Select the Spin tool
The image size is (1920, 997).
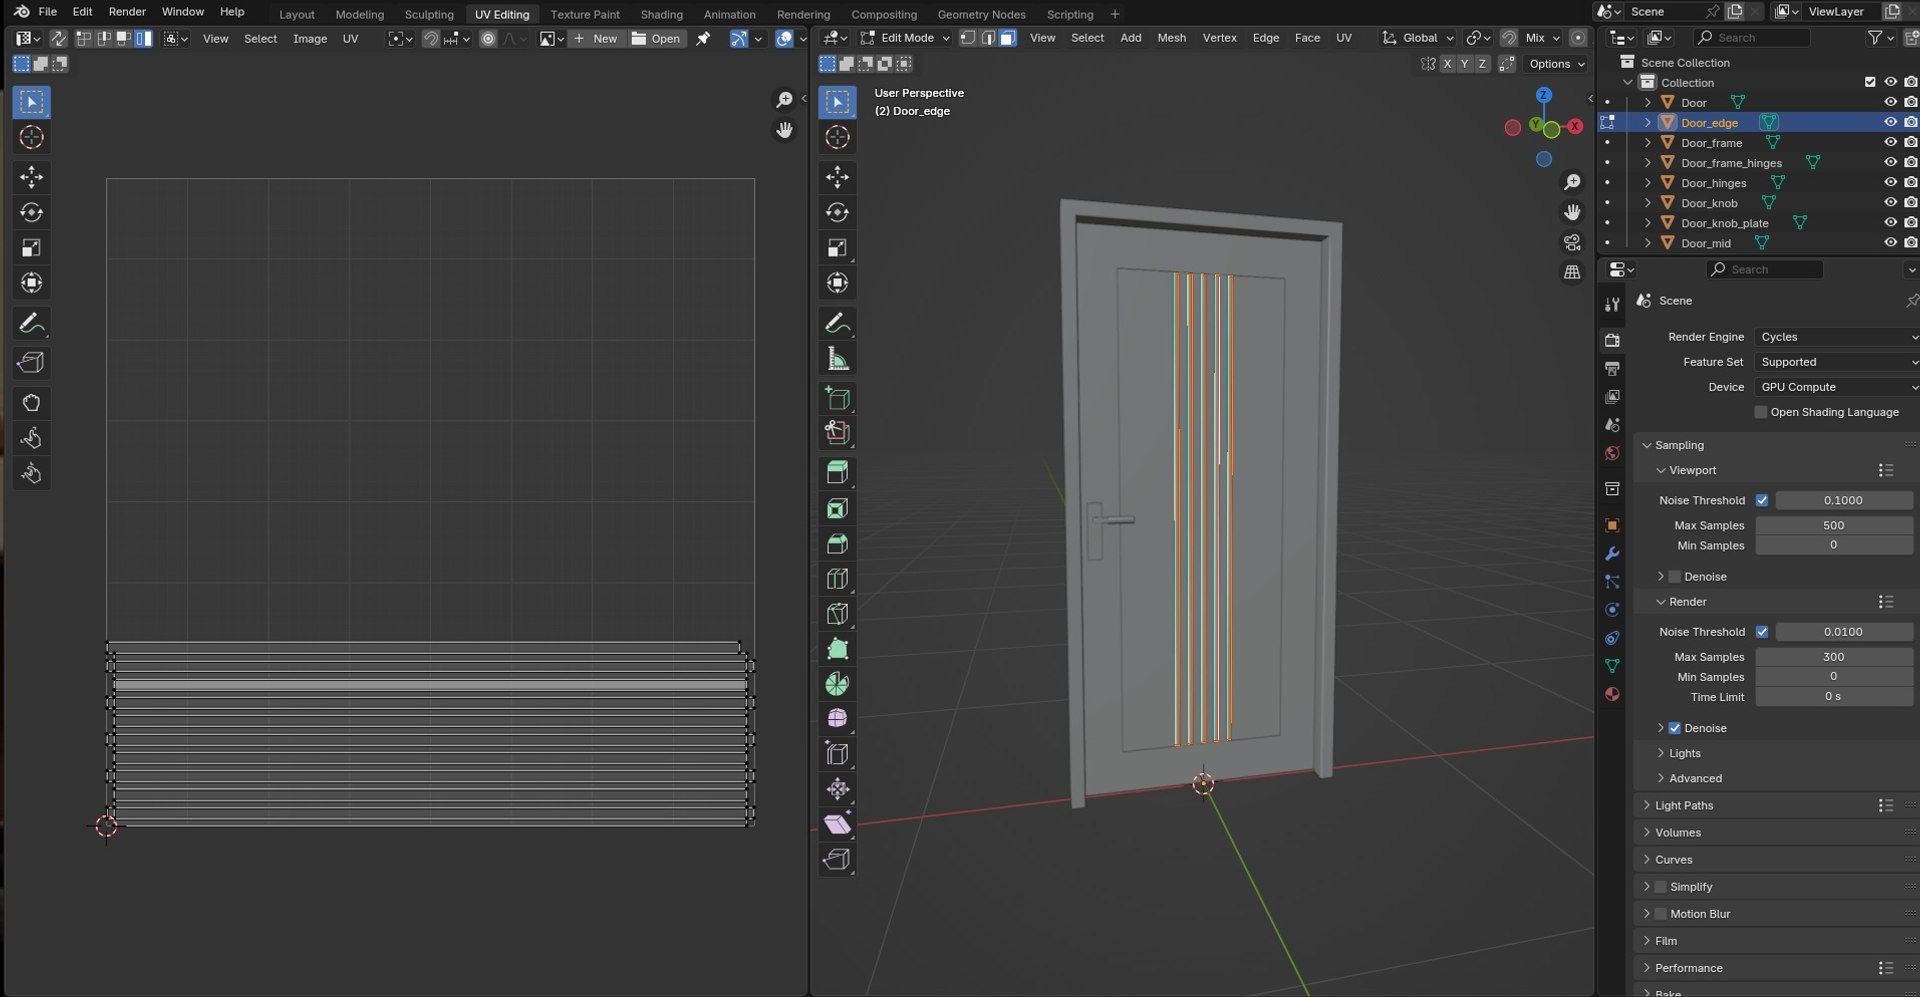(x=837, y=684)
